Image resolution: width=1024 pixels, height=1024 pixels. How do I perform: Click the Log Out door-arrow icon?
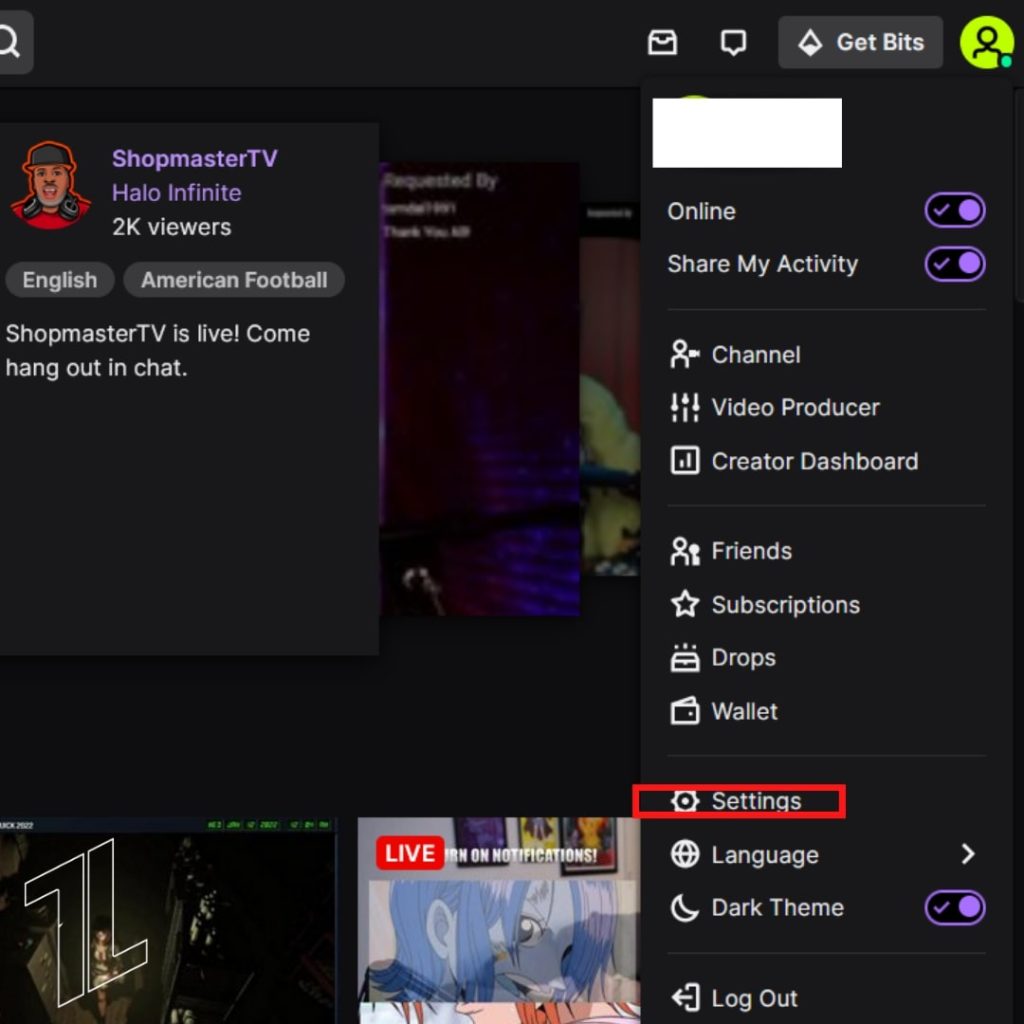coord(686,998)
